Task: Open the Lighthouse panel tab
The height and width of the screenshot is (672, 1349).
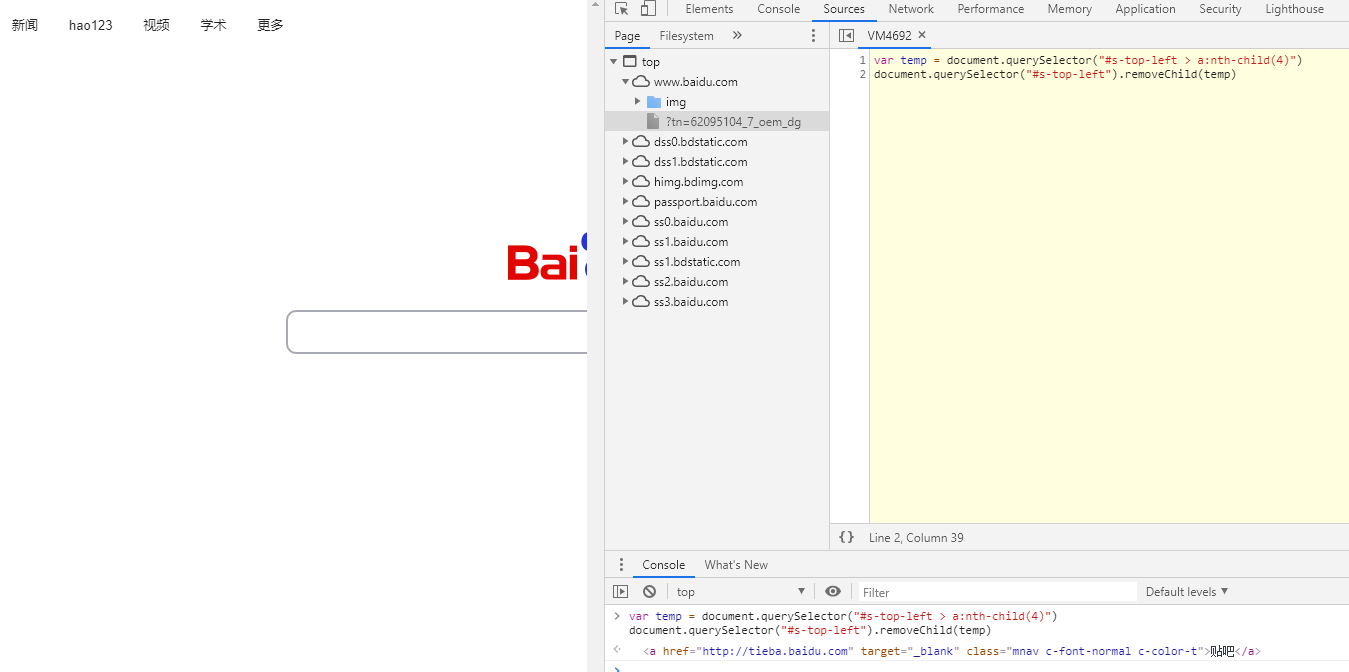Action: tap(1295, 9)
